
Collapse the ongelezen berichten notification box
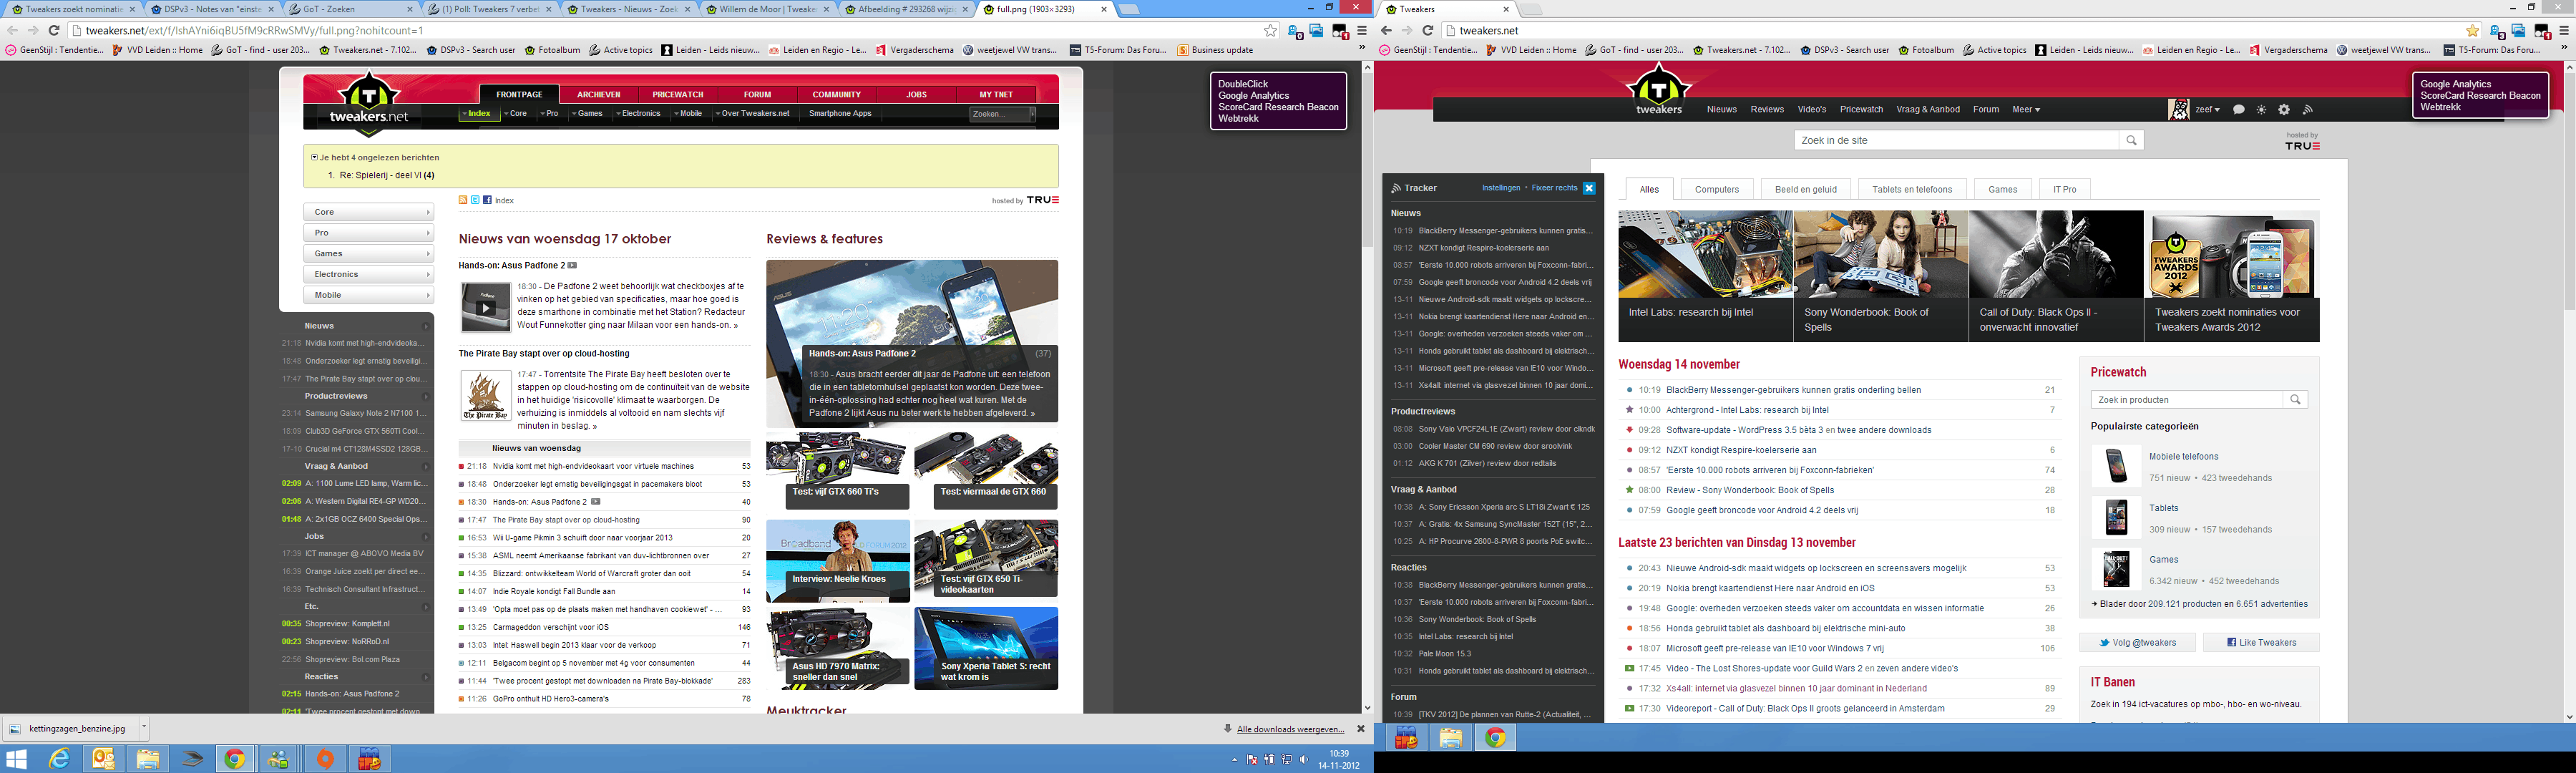[314, 157]
